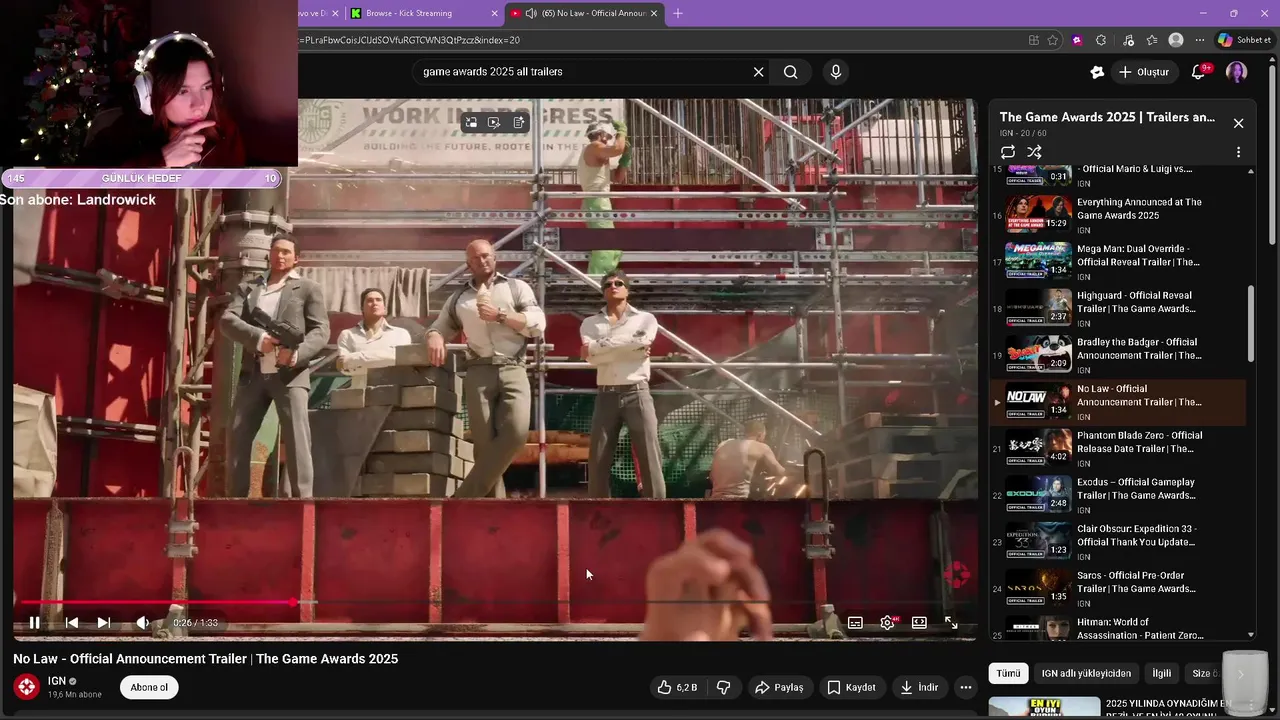
Task: Click the third overlay icon atop the video
Action: (x=518, y=122)
